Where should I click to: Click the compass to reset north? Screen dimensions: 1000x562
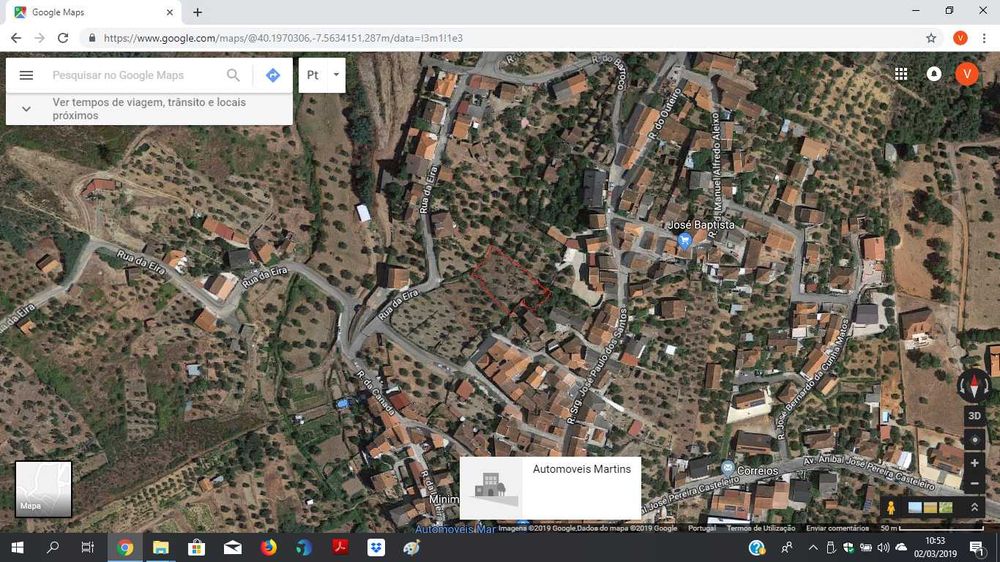pyautogui.click(x=973, y=385)
